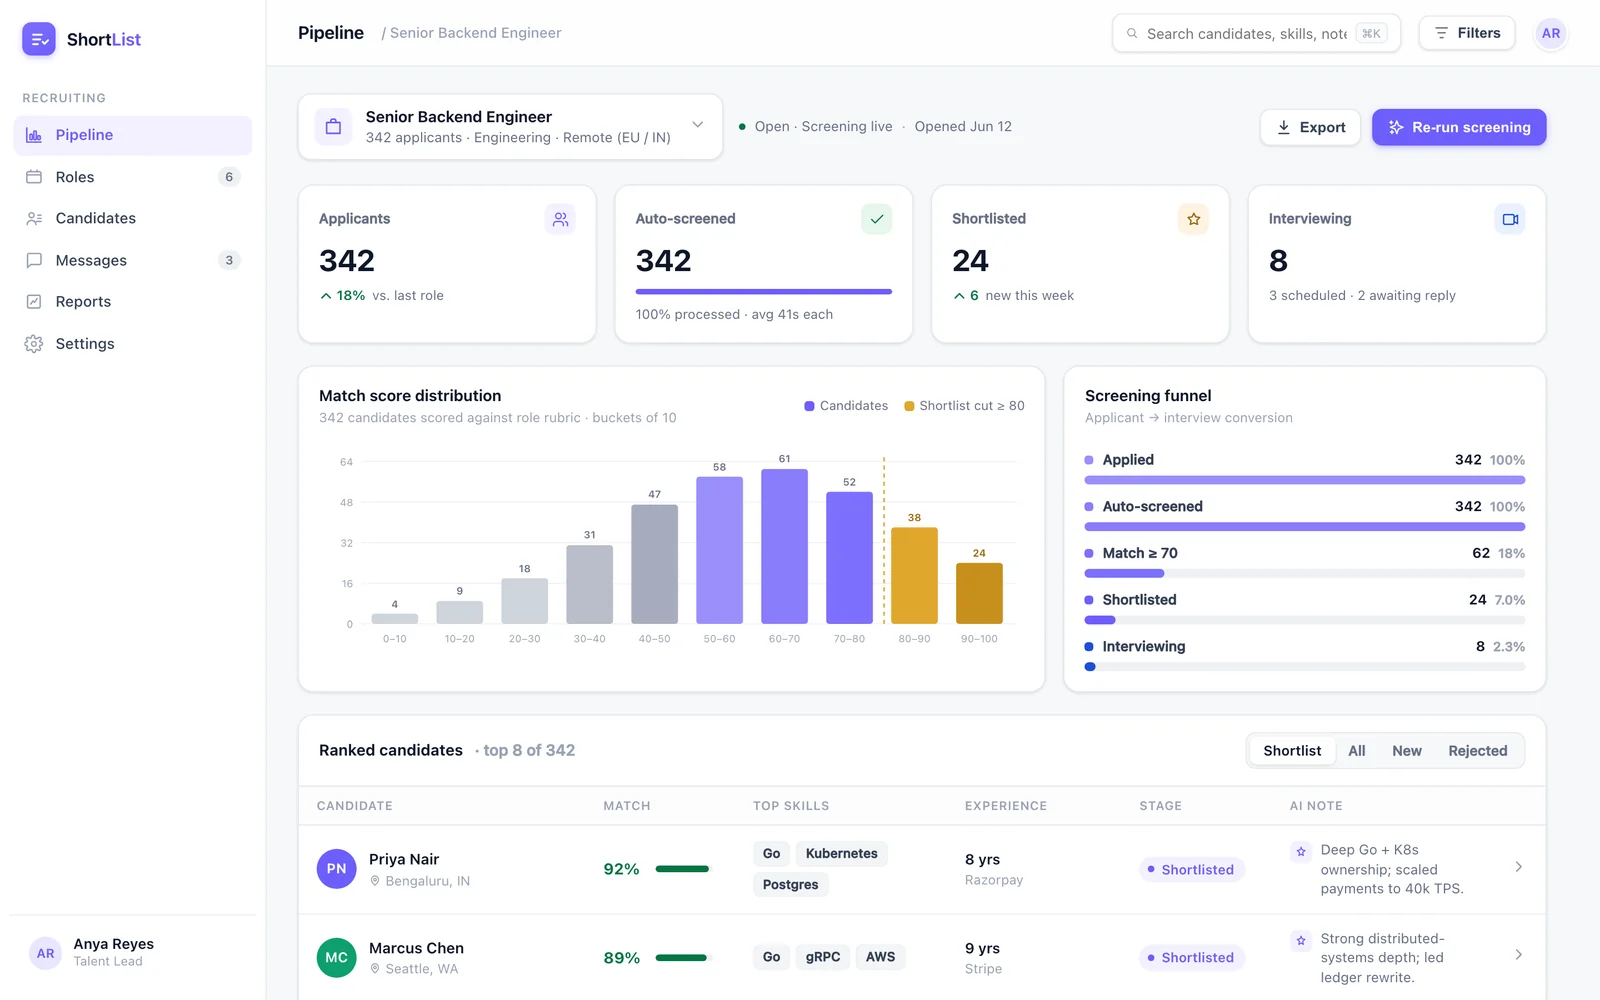Image resolution: width=1600 pixels, height=1000 pixels.
Task: Open the Reports page
Action: (x=133, y=302)
